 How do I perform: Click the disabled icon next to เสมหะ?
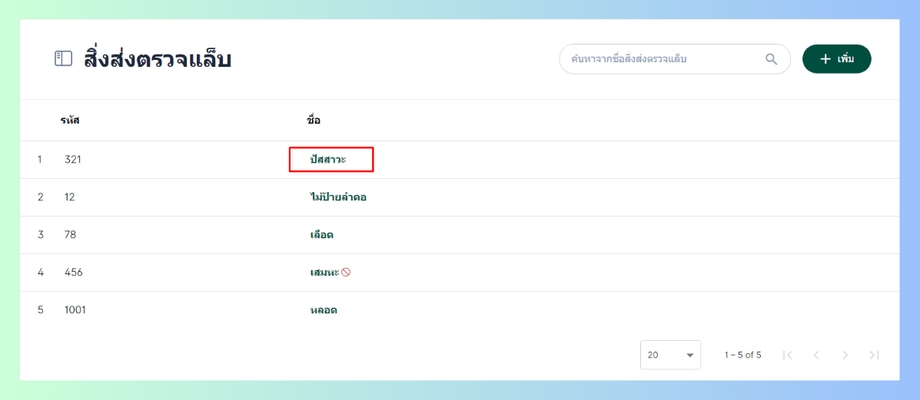[x=346, y=272]
